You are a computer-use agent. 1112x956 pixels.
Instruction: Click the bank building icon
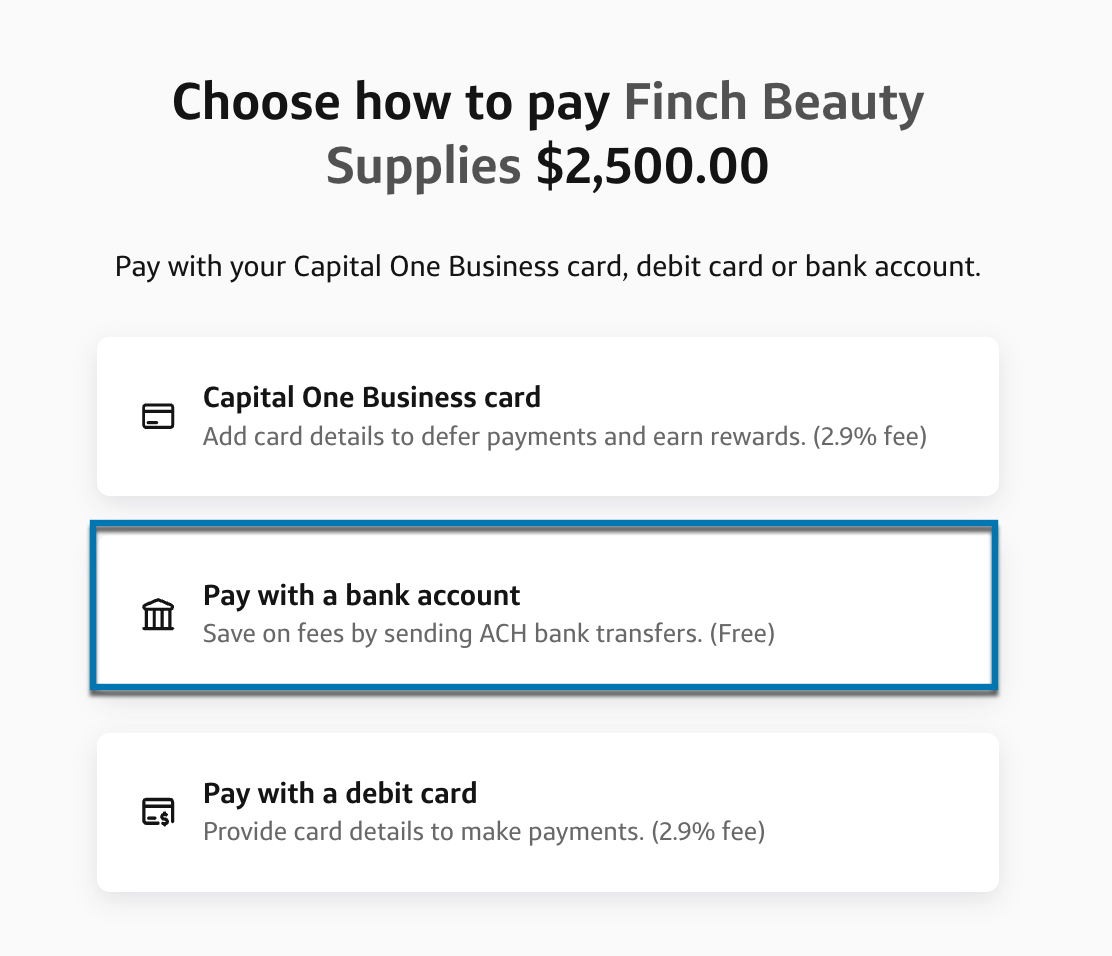(x=157, y=613)
